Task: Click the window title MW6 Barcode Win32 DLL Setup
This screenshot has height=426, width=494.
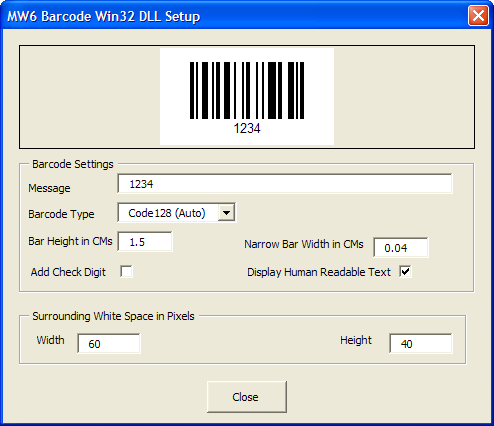Action: 104,16
